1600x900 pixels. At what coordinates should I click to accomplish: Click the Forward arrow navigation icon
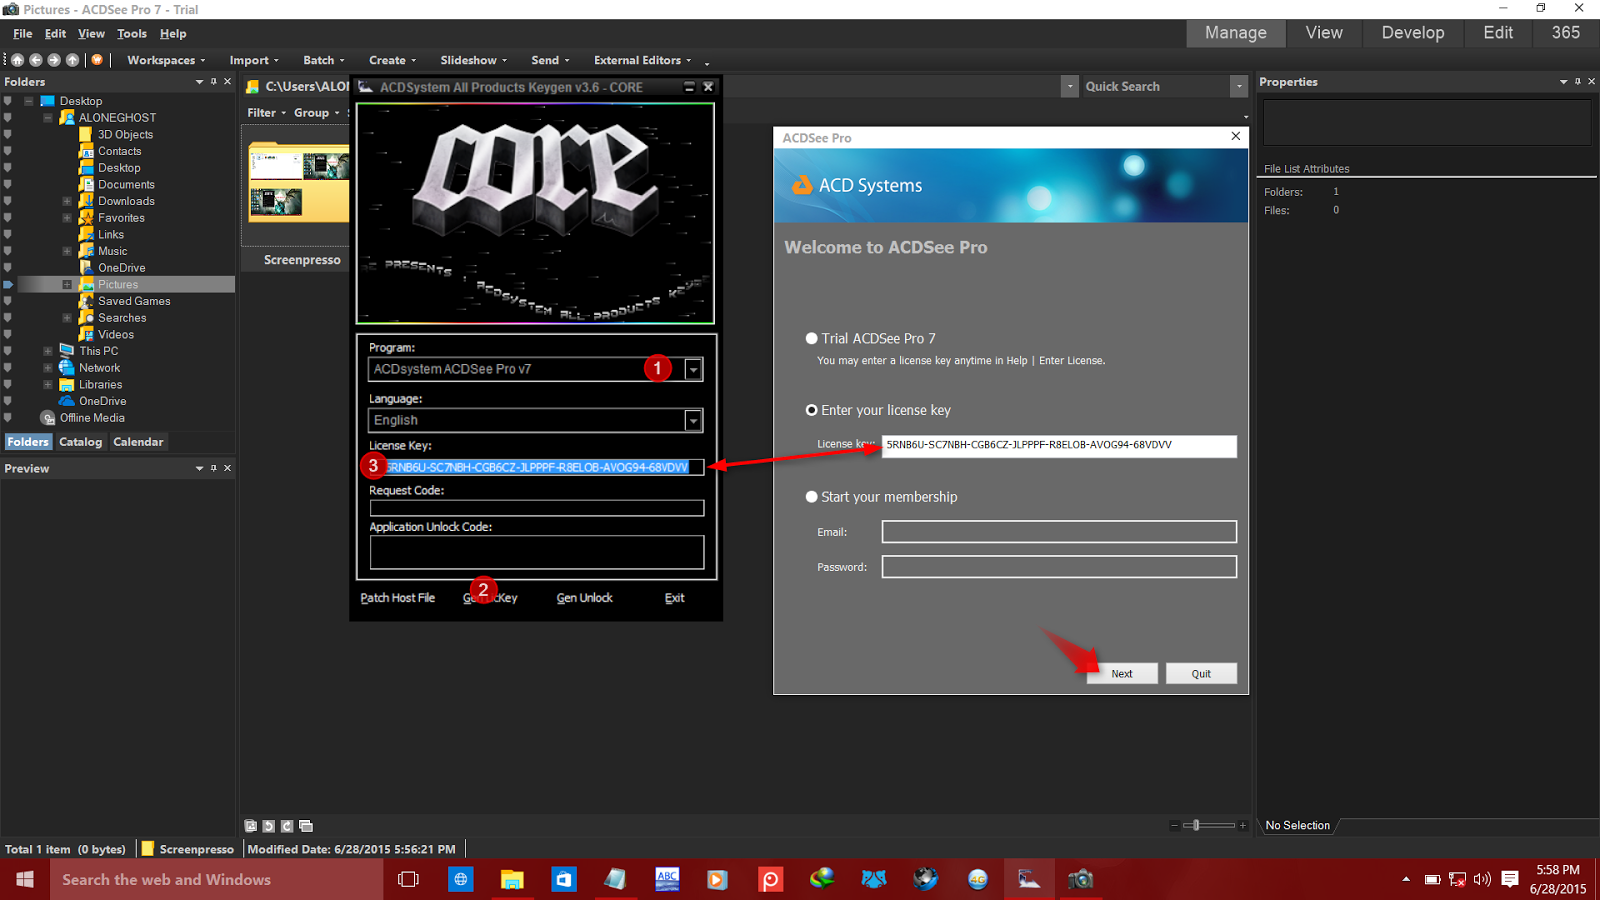pos(54,60)
